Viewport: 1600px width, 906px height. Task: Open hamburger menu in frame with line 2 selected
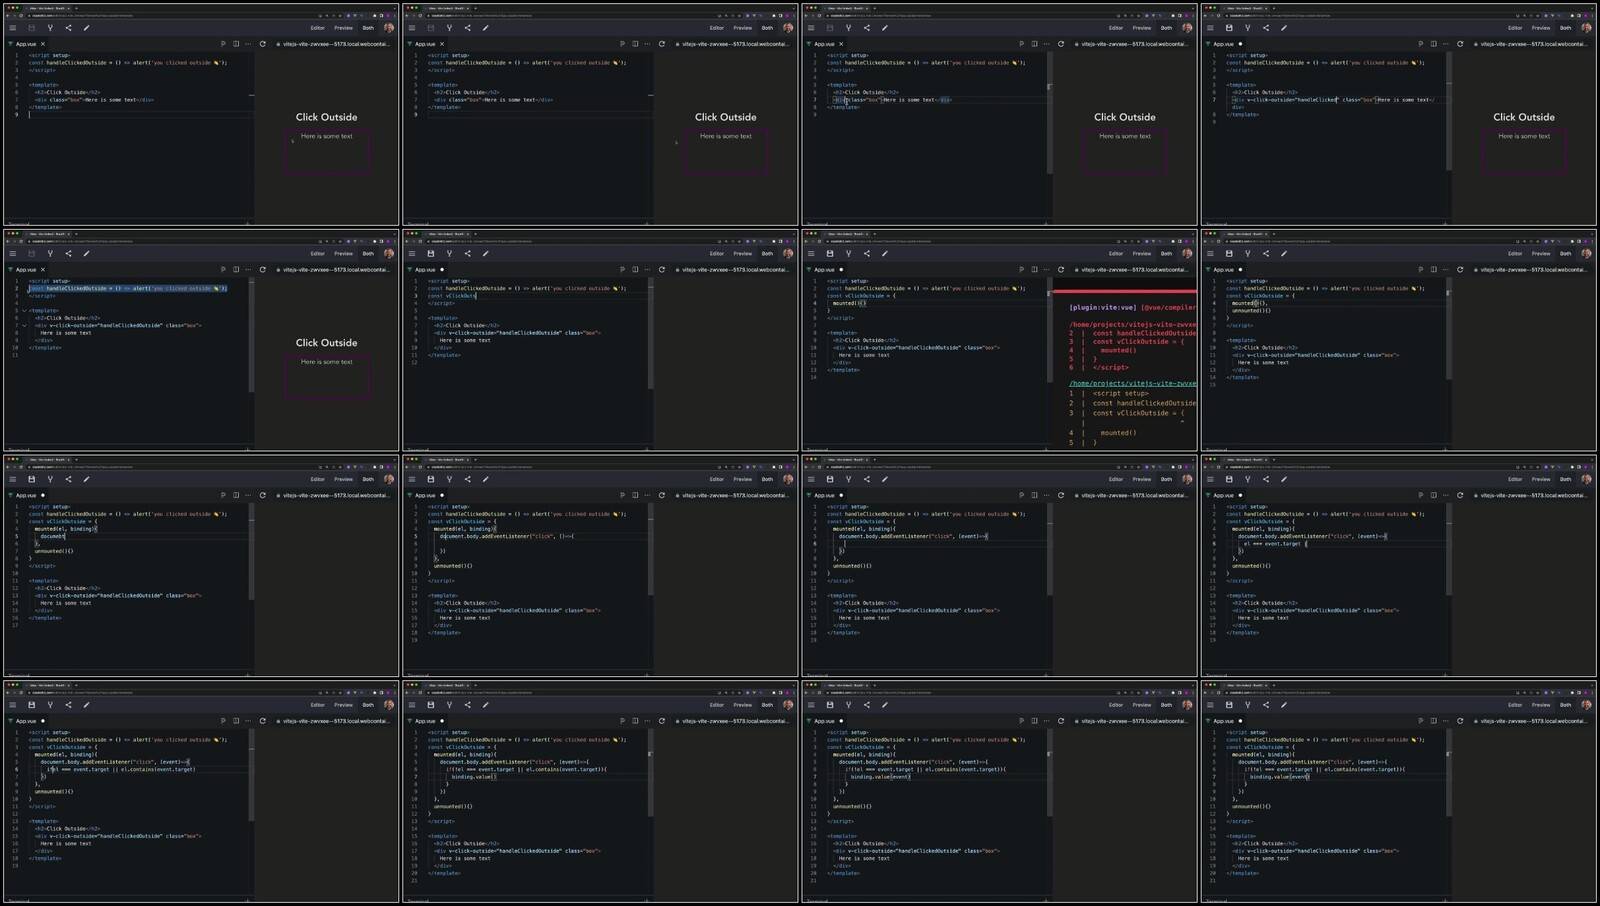click(x=13, y=254)
